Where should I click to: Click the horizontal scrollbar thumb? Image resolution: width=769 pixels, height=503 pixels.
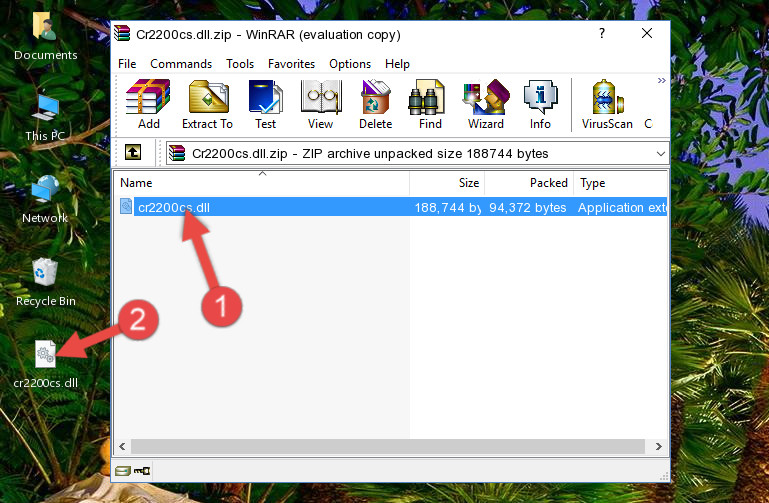[387, 446]
